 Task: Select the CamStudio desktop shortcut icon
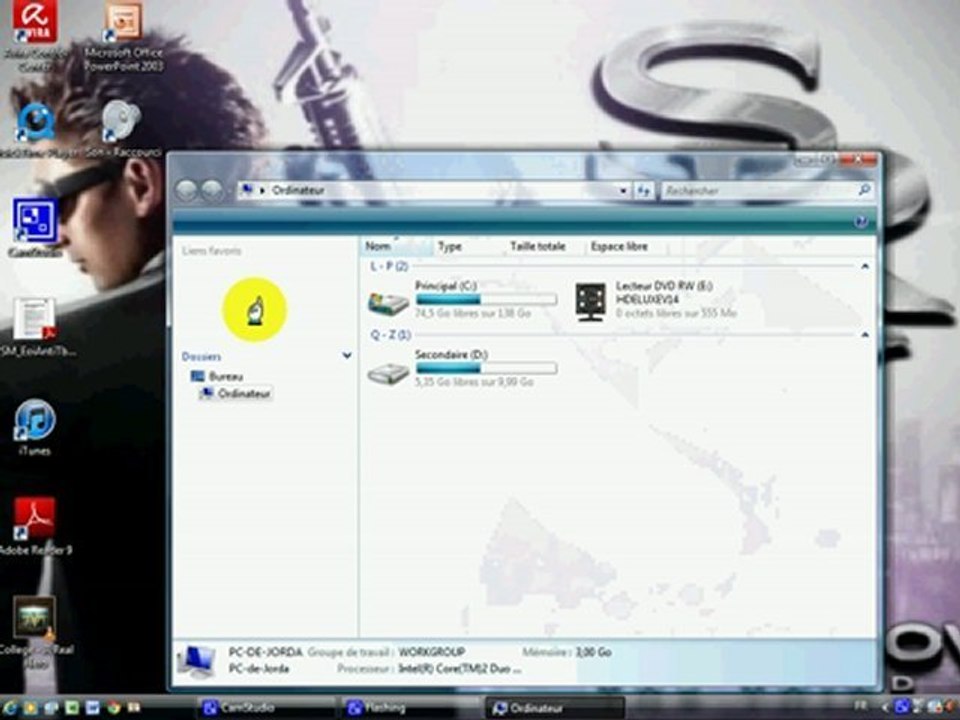click(35, 222)
